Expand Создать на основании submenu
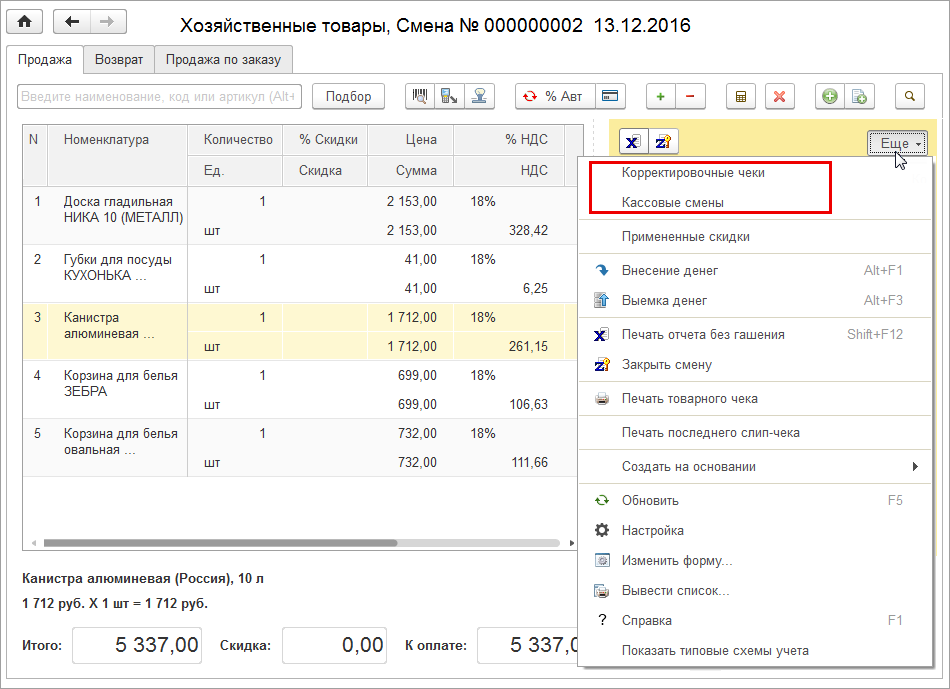This screenshot has width=950, height=689. [755, 467]
